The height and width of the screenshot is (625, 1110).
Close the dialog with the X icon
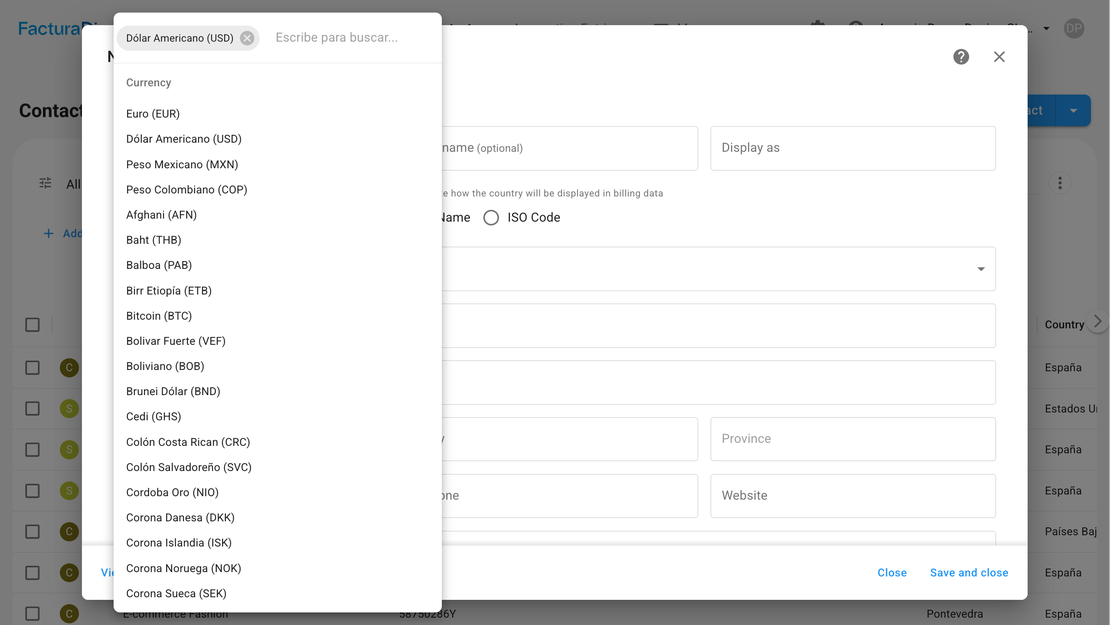(999, 57)
